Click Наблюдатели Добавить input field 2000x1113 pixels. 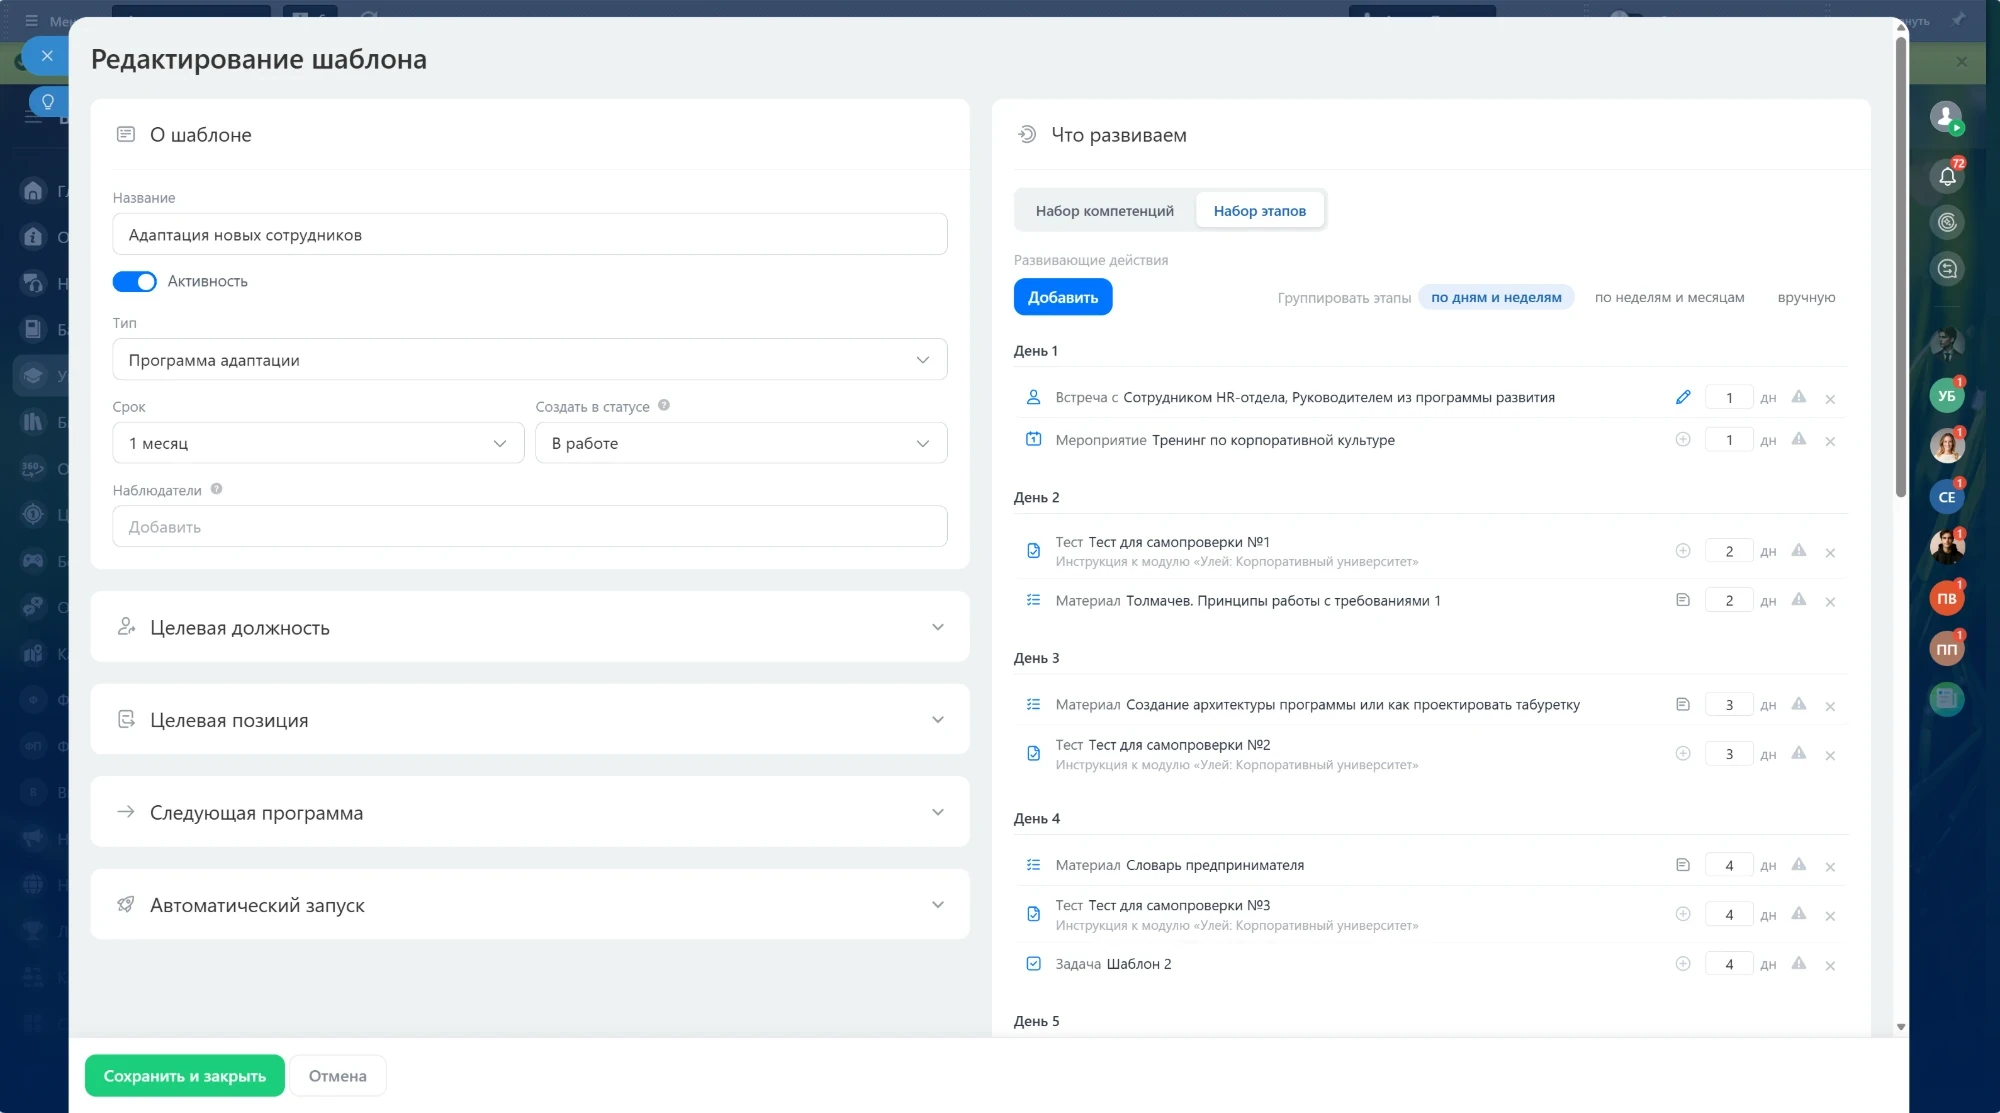click(x=529, y=527)
